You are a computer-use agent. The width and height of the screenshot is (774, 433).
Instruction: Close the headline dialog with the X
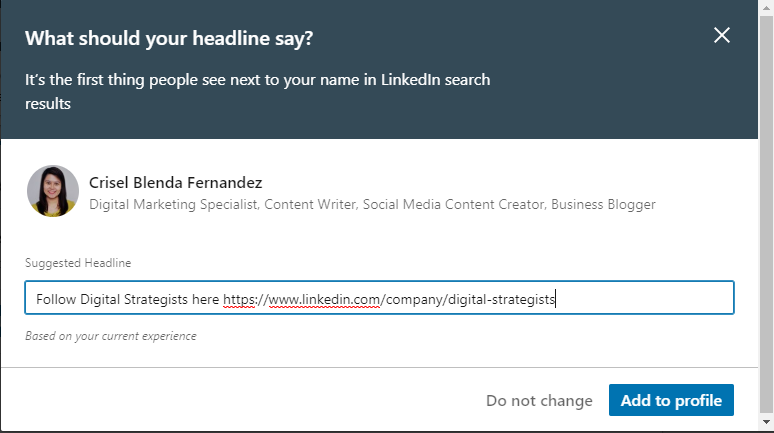[x=722, y=36]
